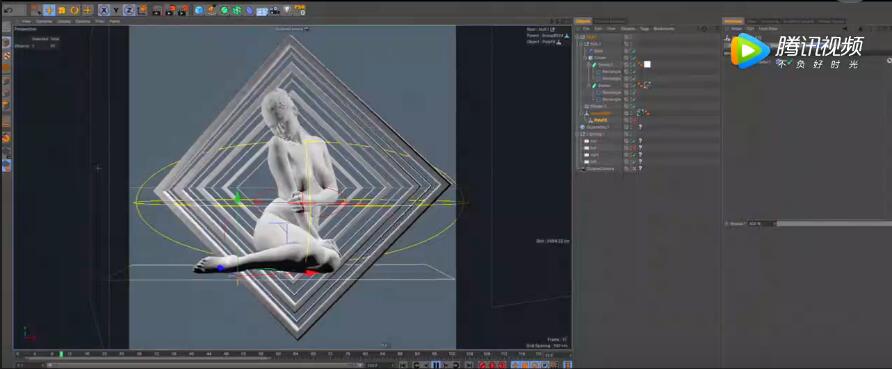892x369 pixels.
Task: Toggle the Z axis lock button
Action: coord(129,10)
